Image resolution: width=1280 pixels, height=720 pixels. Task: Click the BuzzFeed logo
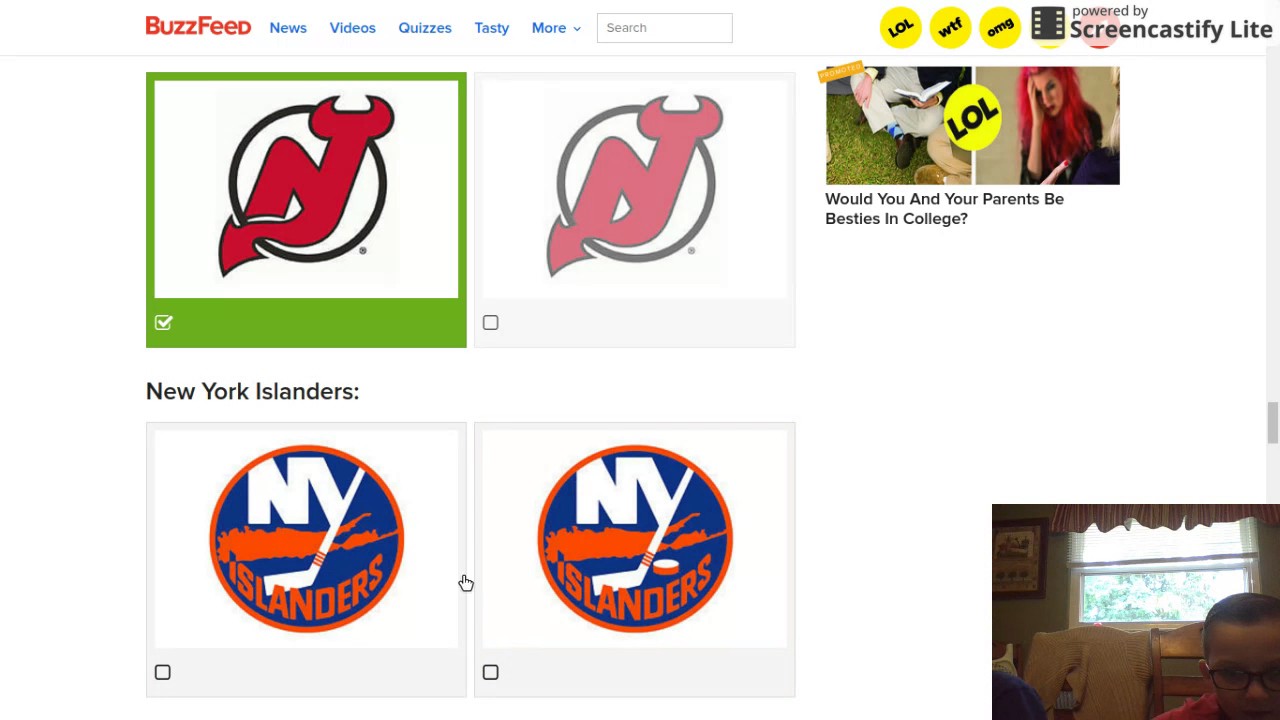coord(198,27)
